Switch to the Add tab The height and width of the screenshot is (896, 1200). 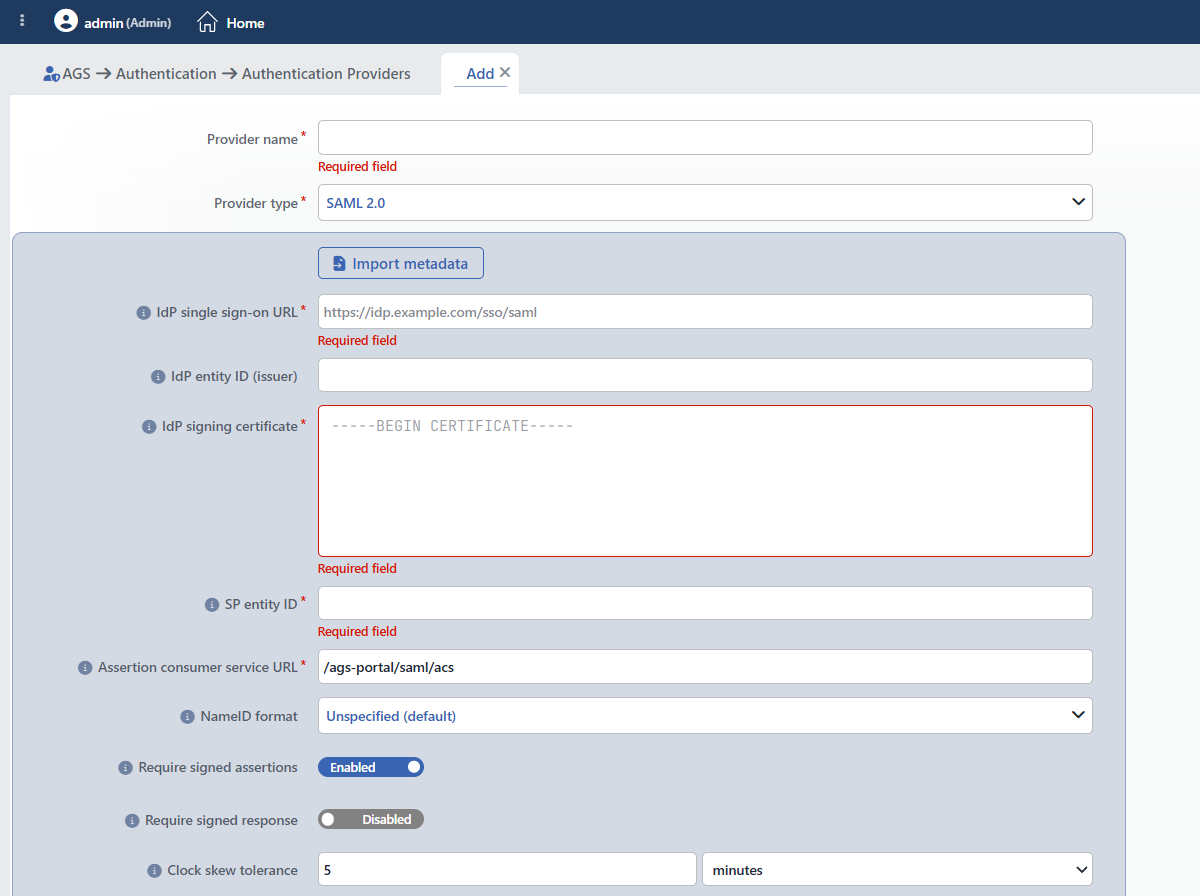pyautogui.click(x=480, y=73)
